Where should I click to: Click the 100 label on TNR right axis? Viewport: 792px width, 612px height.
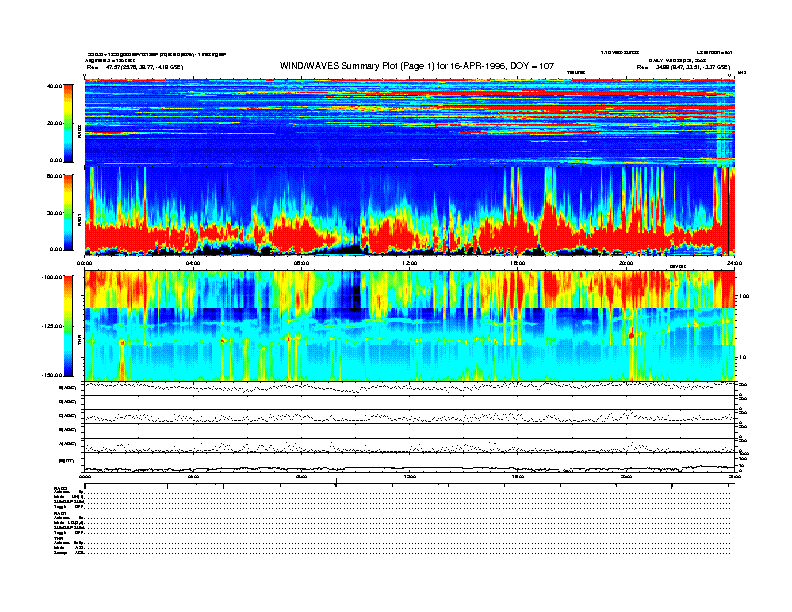(x=744, y=296)
